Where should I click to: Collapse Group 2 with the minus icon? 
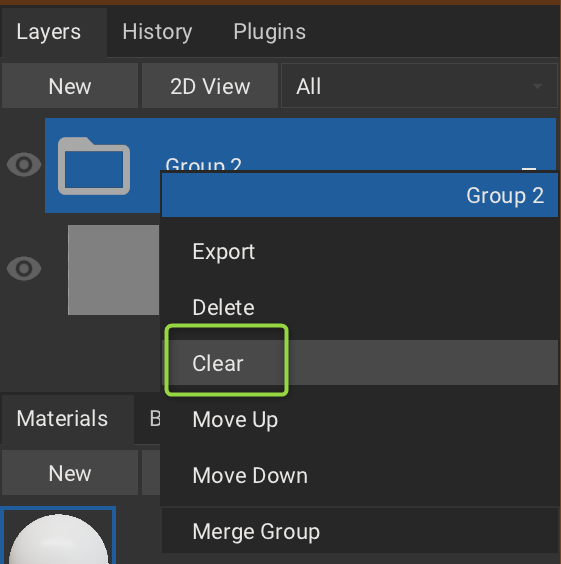[529, 168]
